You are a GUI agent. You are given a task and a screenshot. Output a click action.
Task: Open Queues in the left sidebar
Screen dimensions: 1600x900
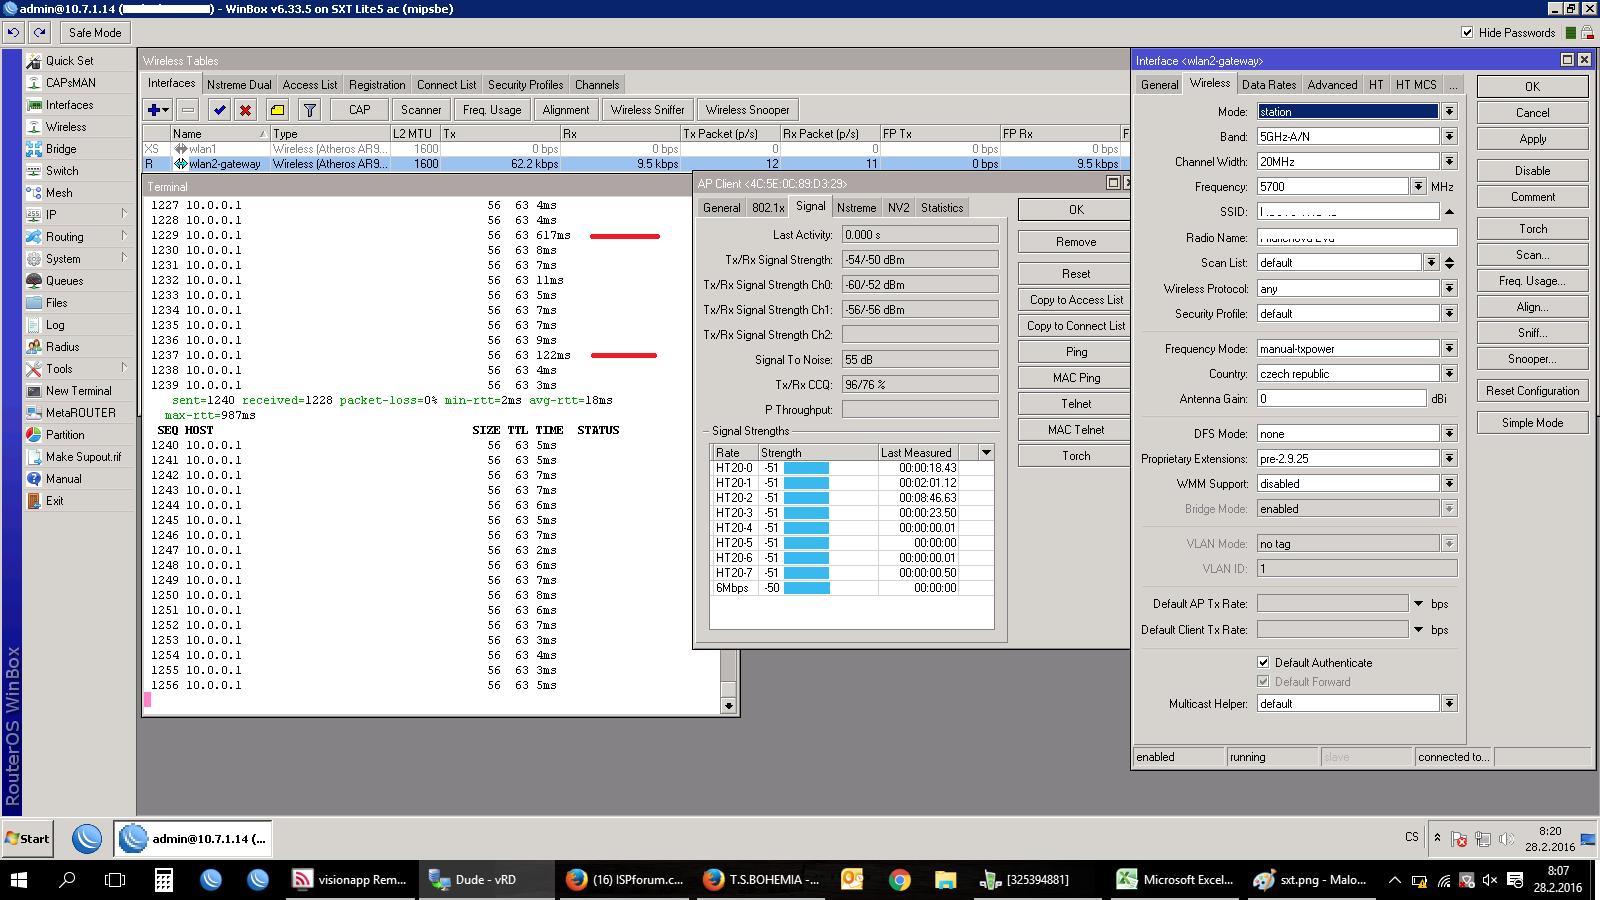pos(64,281)
